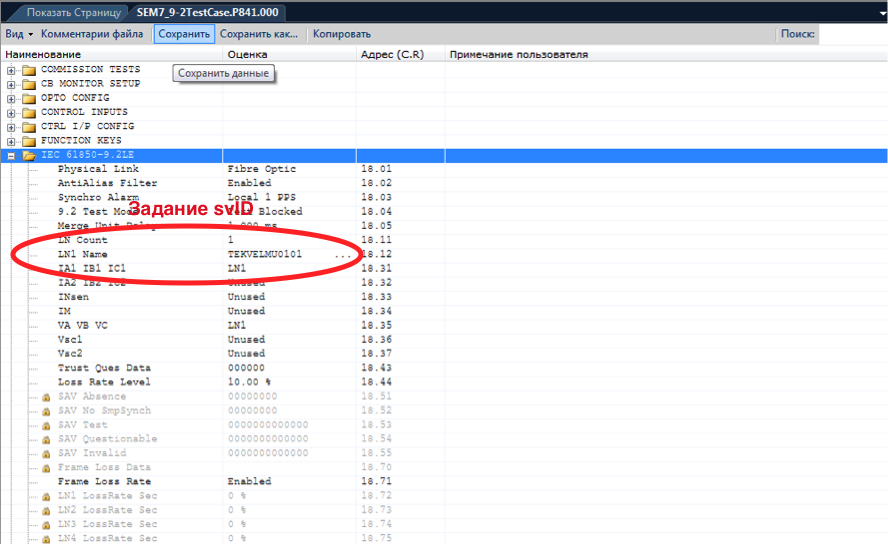Expand the CB MONITOR SETUP node
The height and width of the screenshot is (544, 888).
pos(11,84)
